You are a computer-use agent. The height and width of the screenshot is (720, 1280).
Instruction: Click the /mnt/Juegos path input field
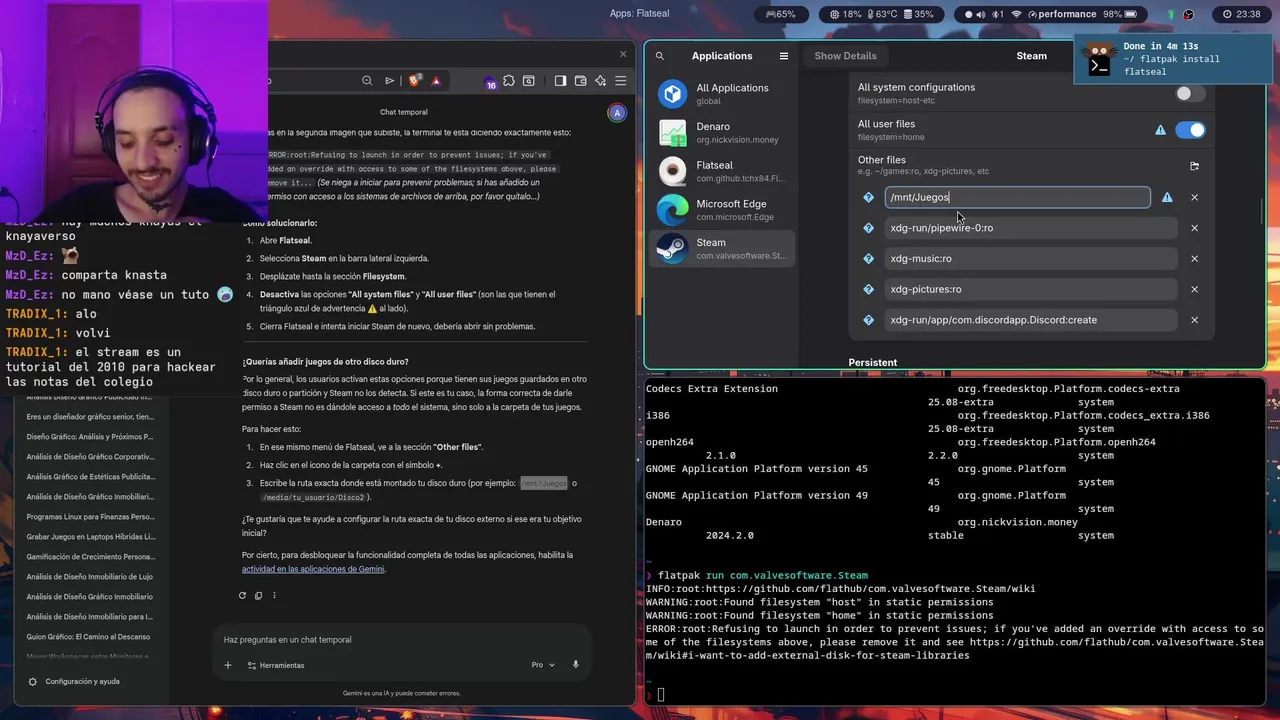[1017, 197]
